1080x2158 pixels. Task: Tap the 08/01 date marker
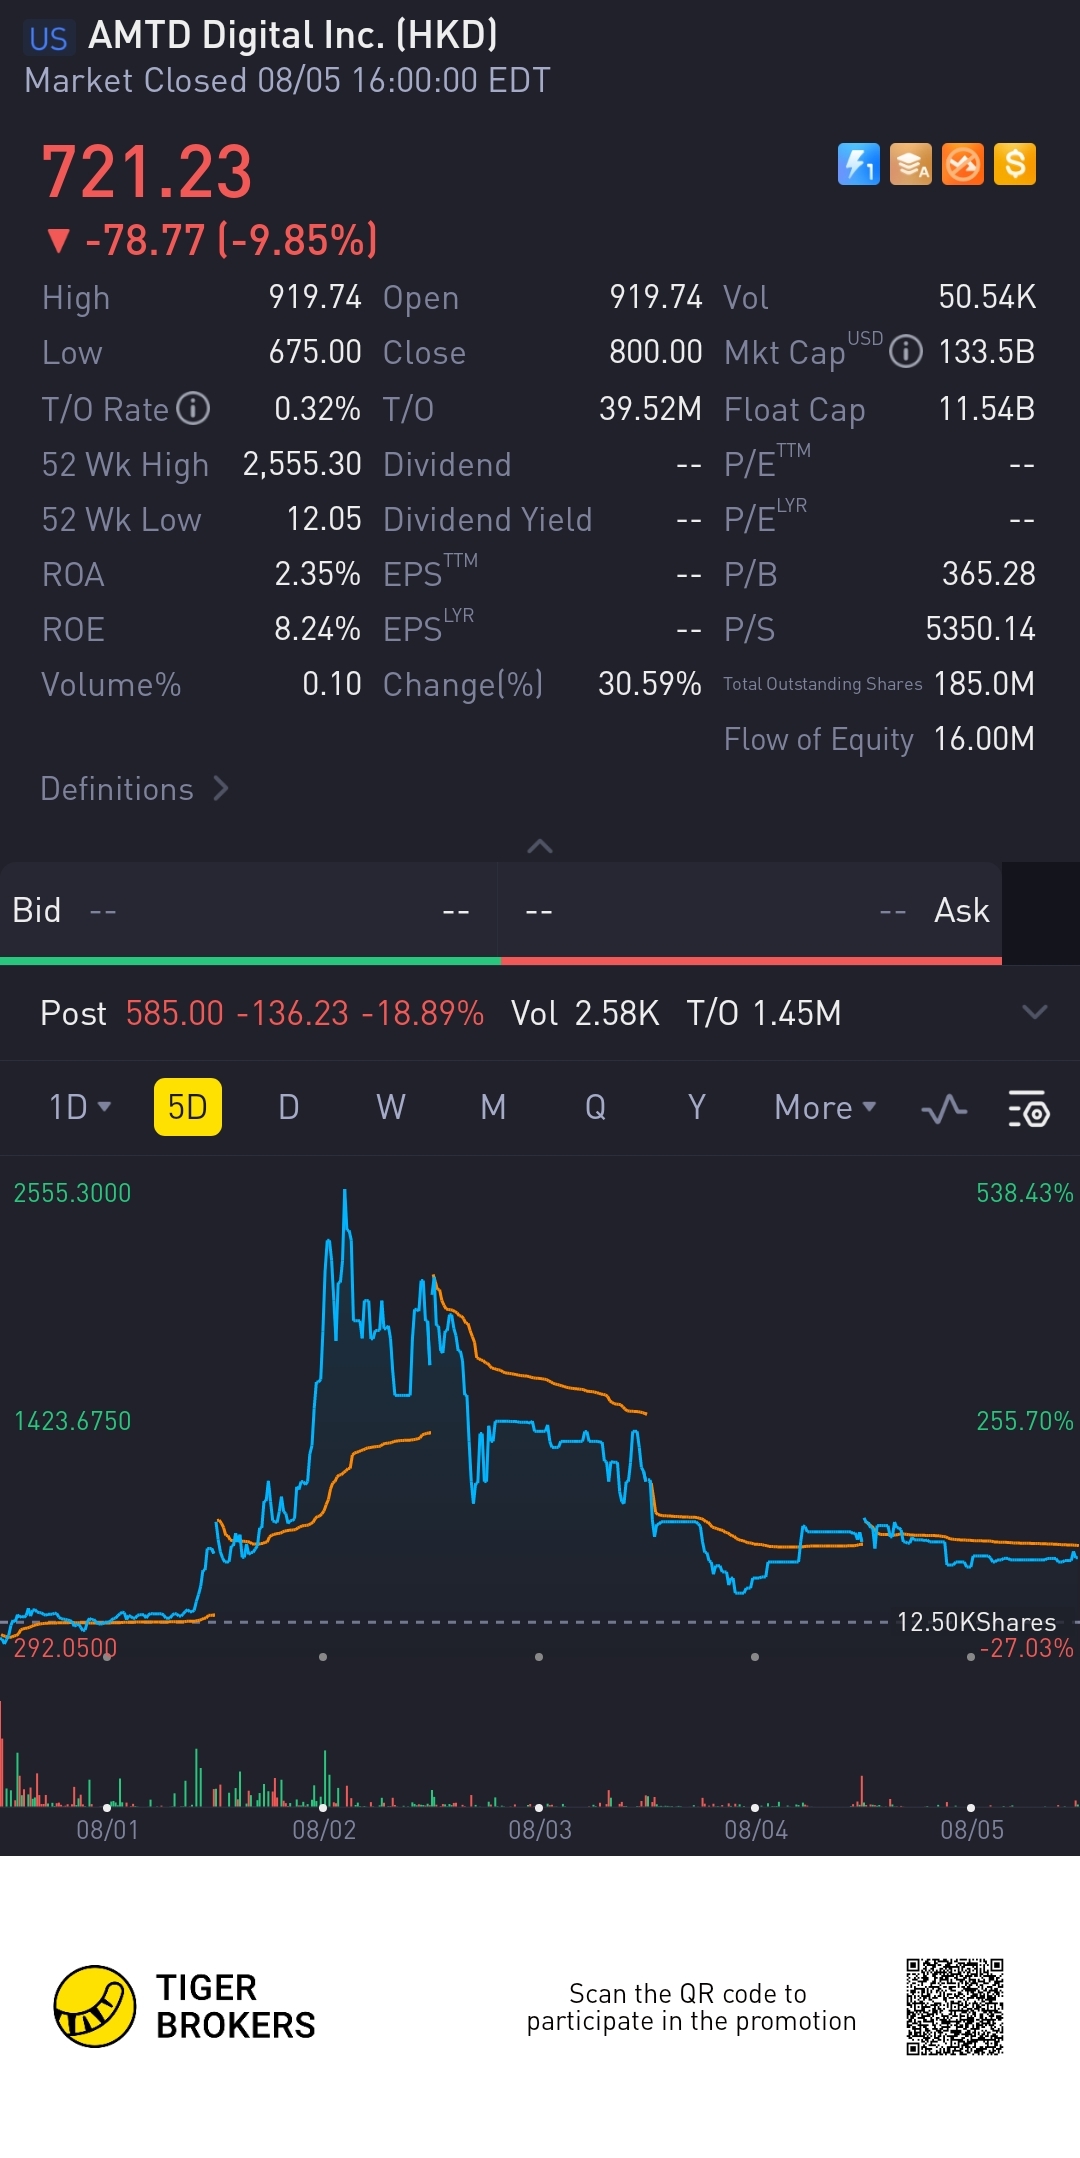pyautogui.click(x=108, y=1830)
